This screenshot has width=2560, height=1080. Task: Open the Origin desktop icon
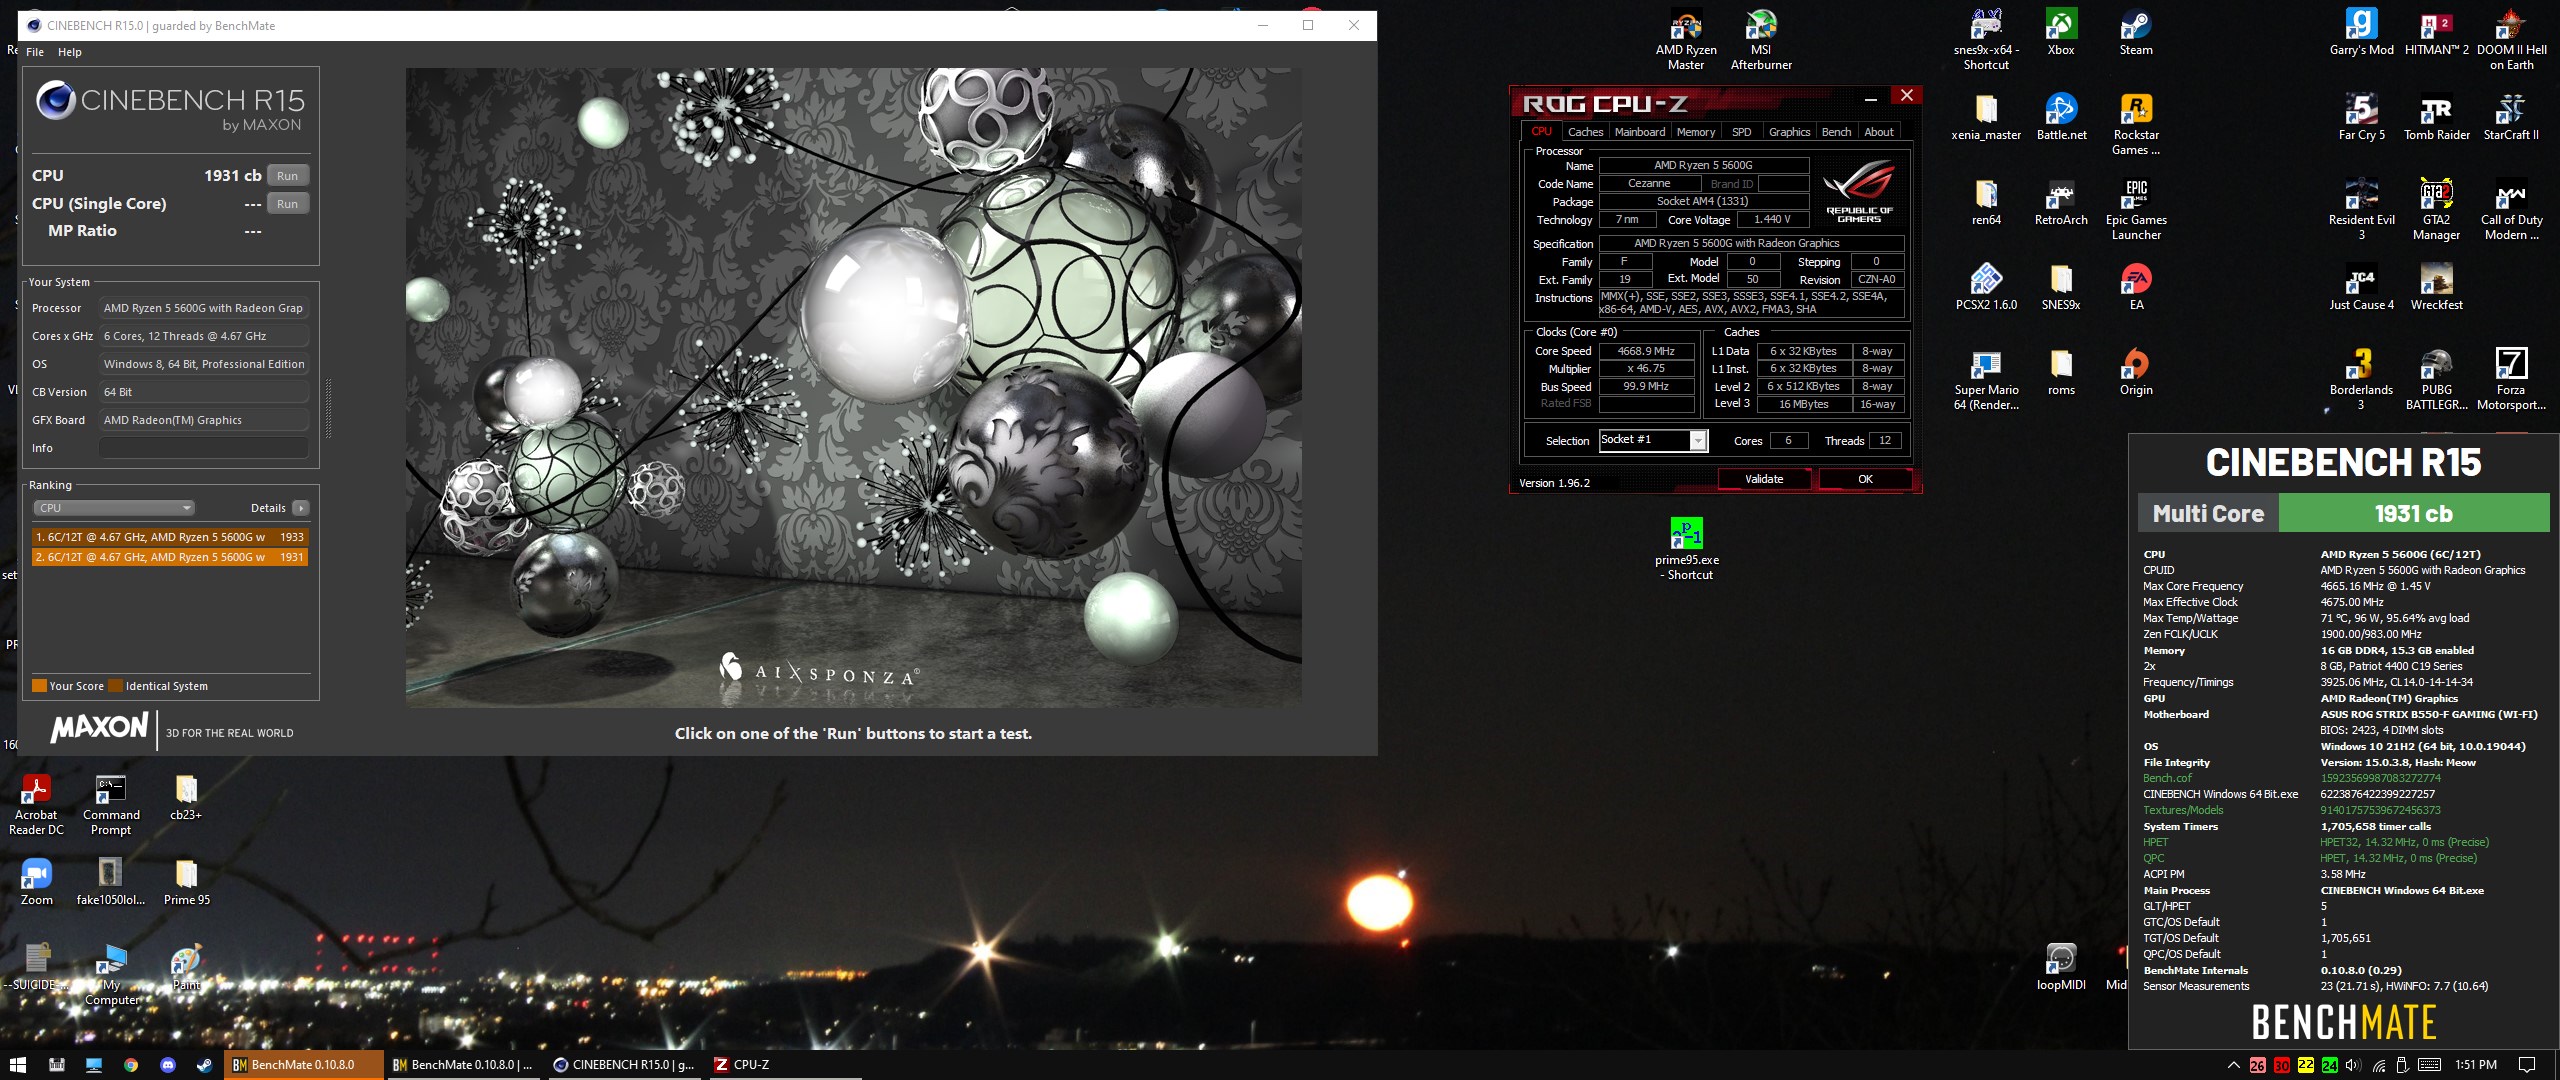2136,372
